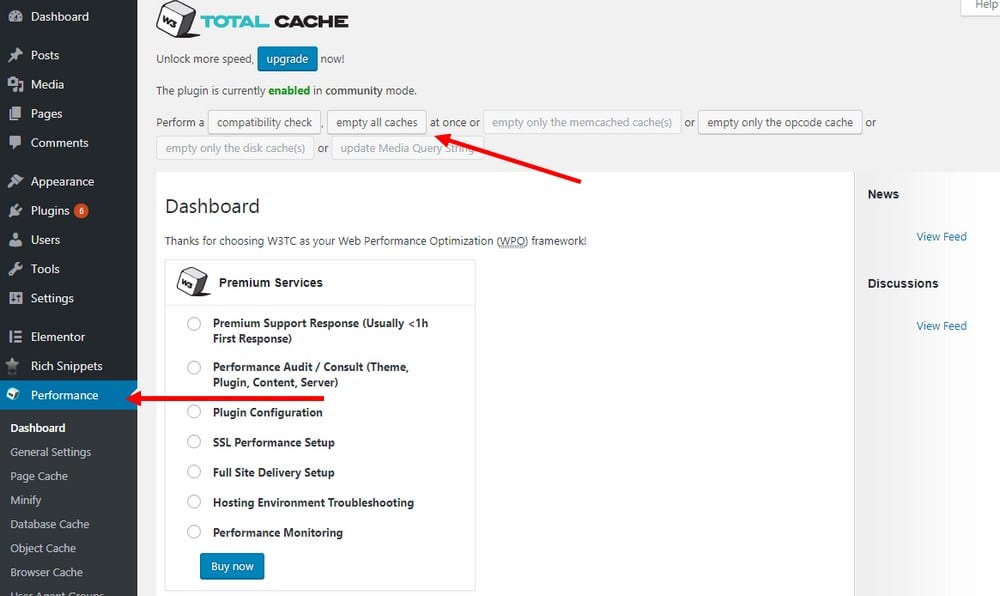Click the 'Discussions' widget heading
The image size is (1000, 596).
902,284
